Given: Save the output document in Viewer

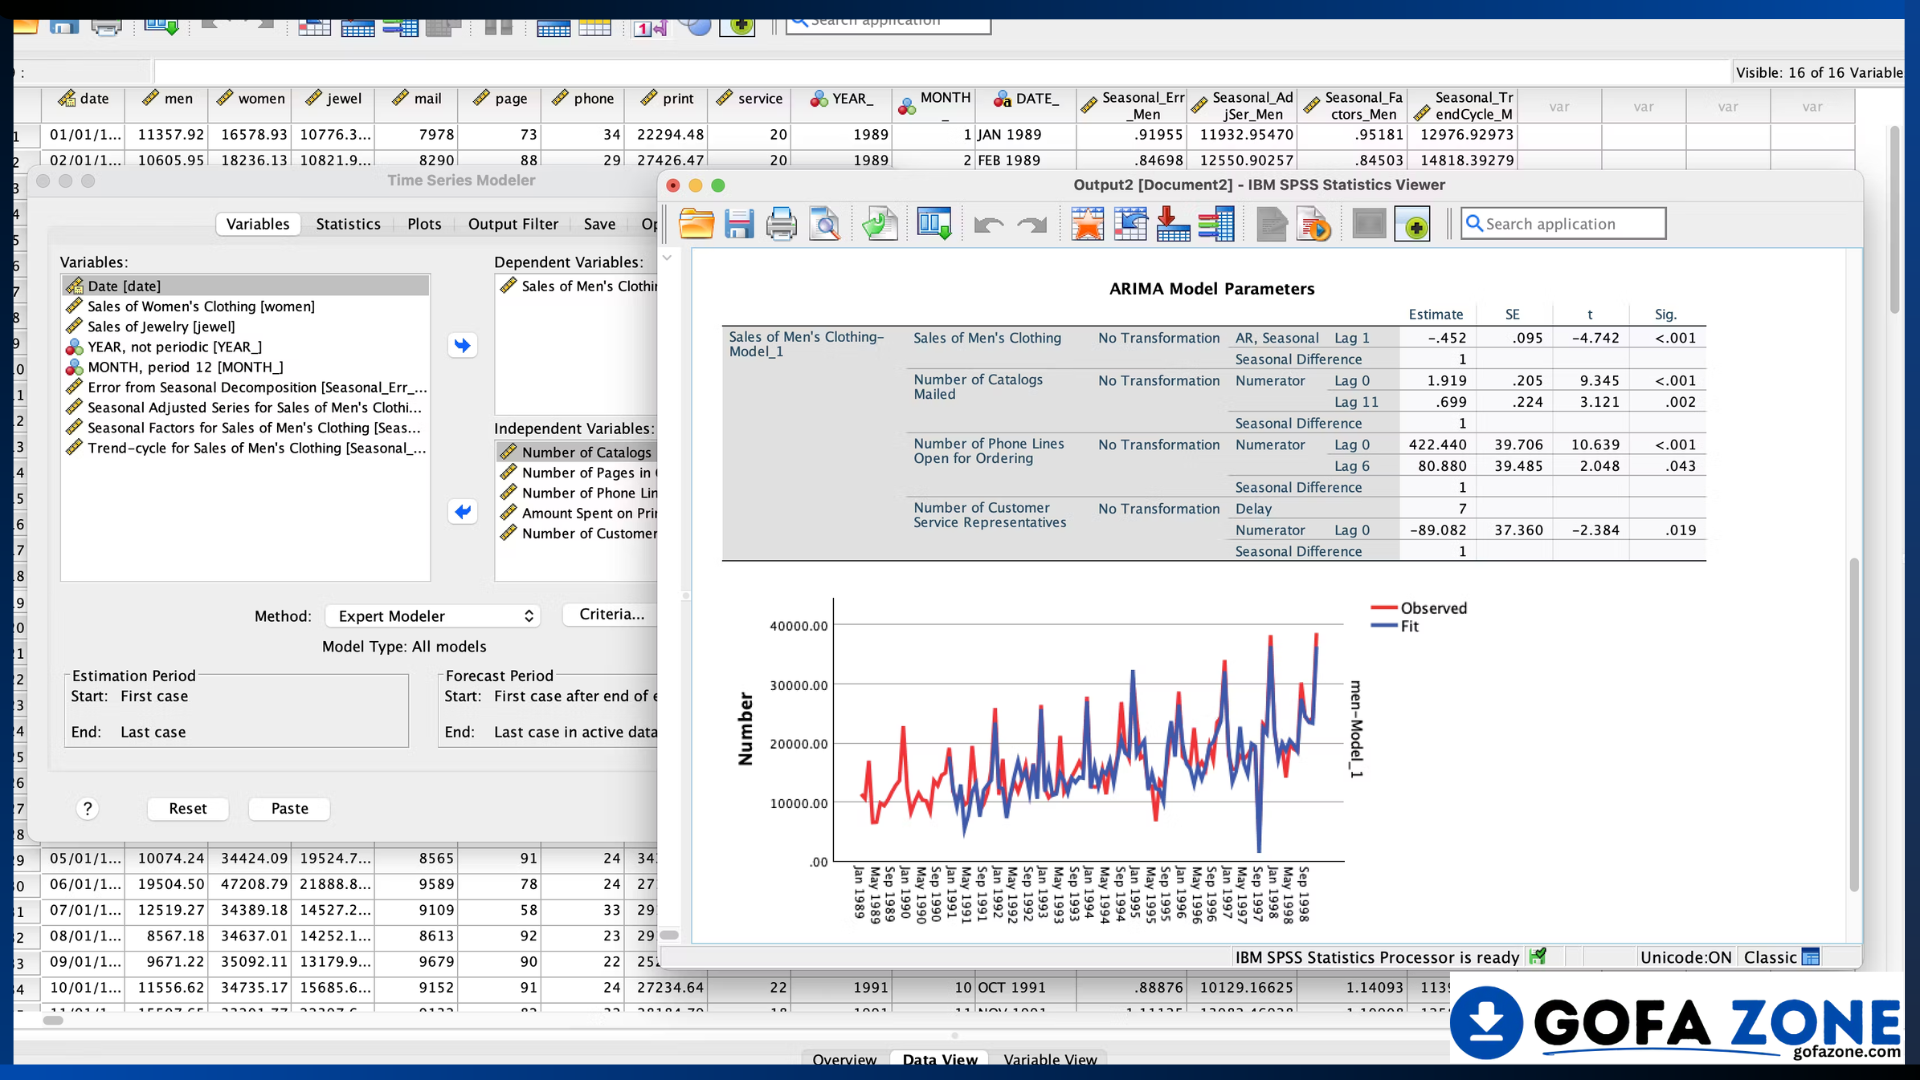Looking at the screenshot, I should (739, 224).
